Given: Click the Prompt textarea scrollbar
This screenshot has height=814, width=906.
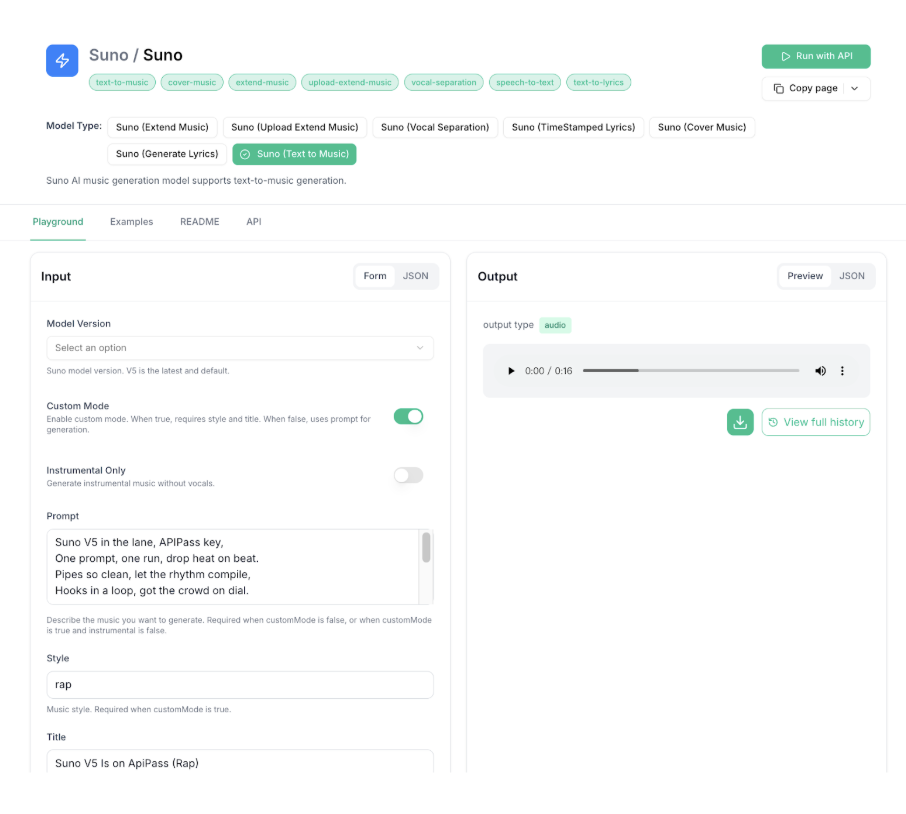Looking at the screenshot, I should [426, 548].
